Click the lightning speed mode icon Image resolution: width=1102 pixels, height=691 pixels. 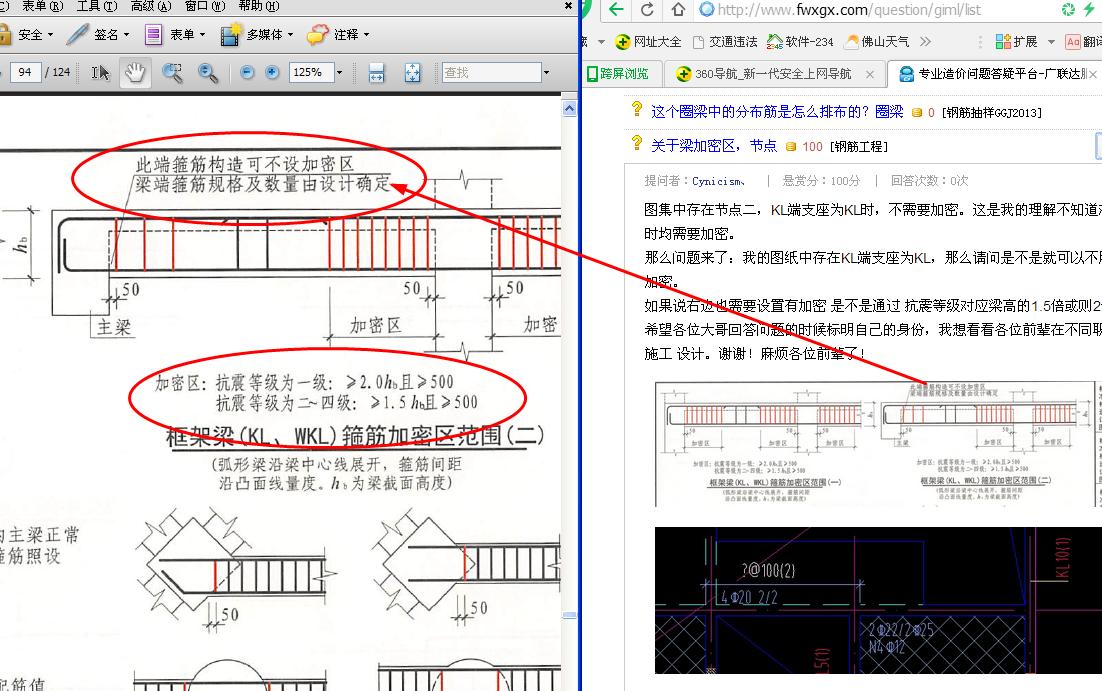click(1089, 10)
